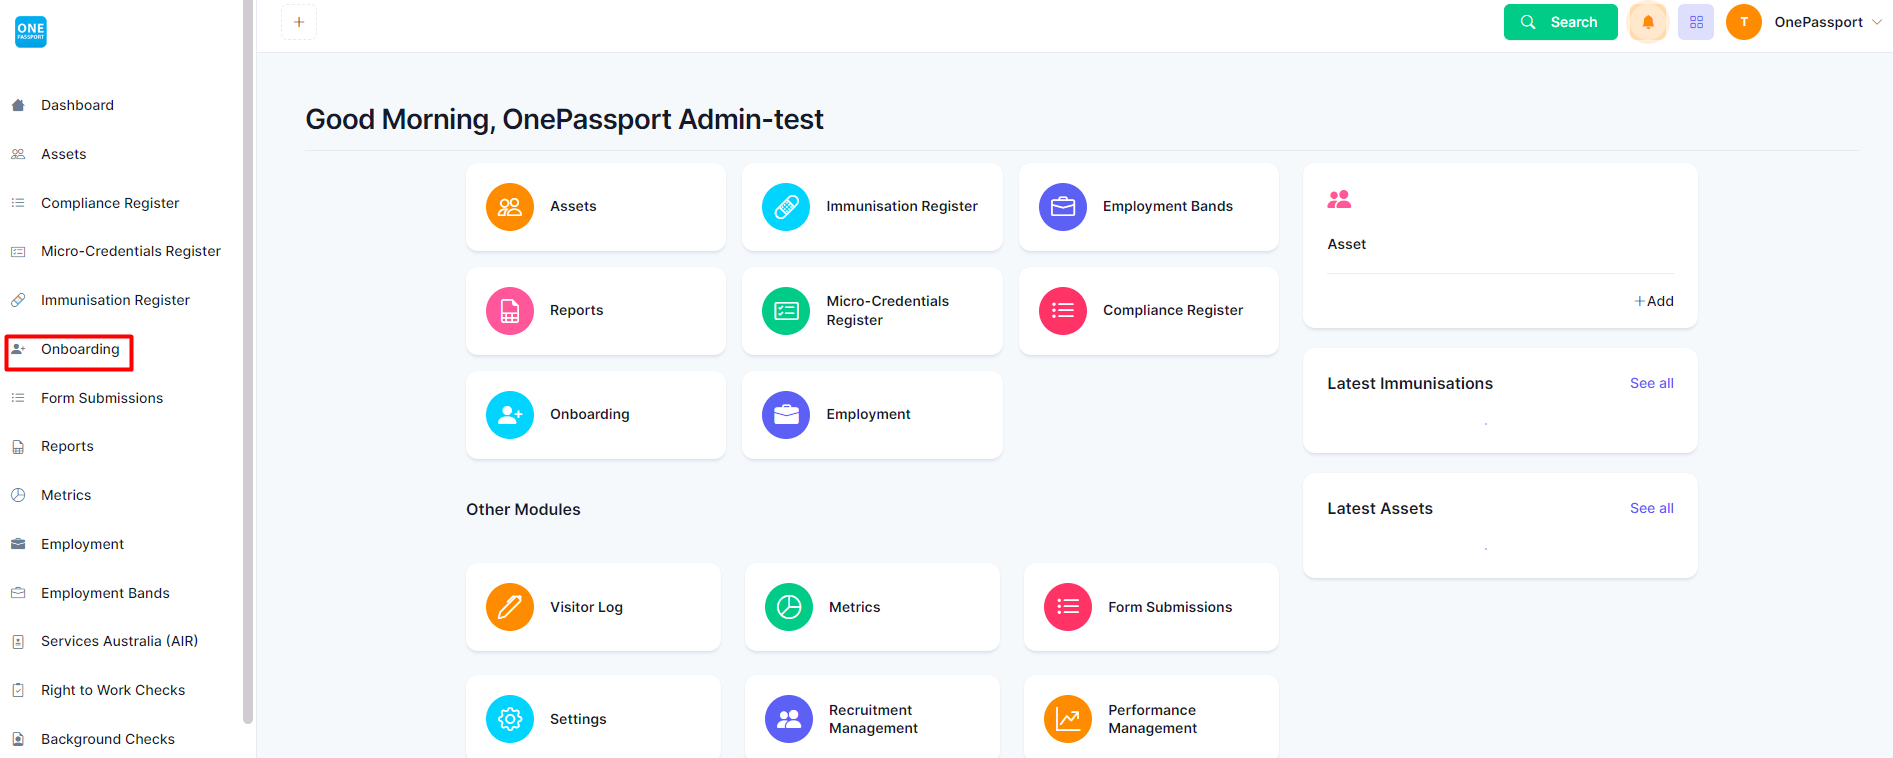Open Employment Bands in the sidebar
The image size is (1893, 758).
[105, 593]
